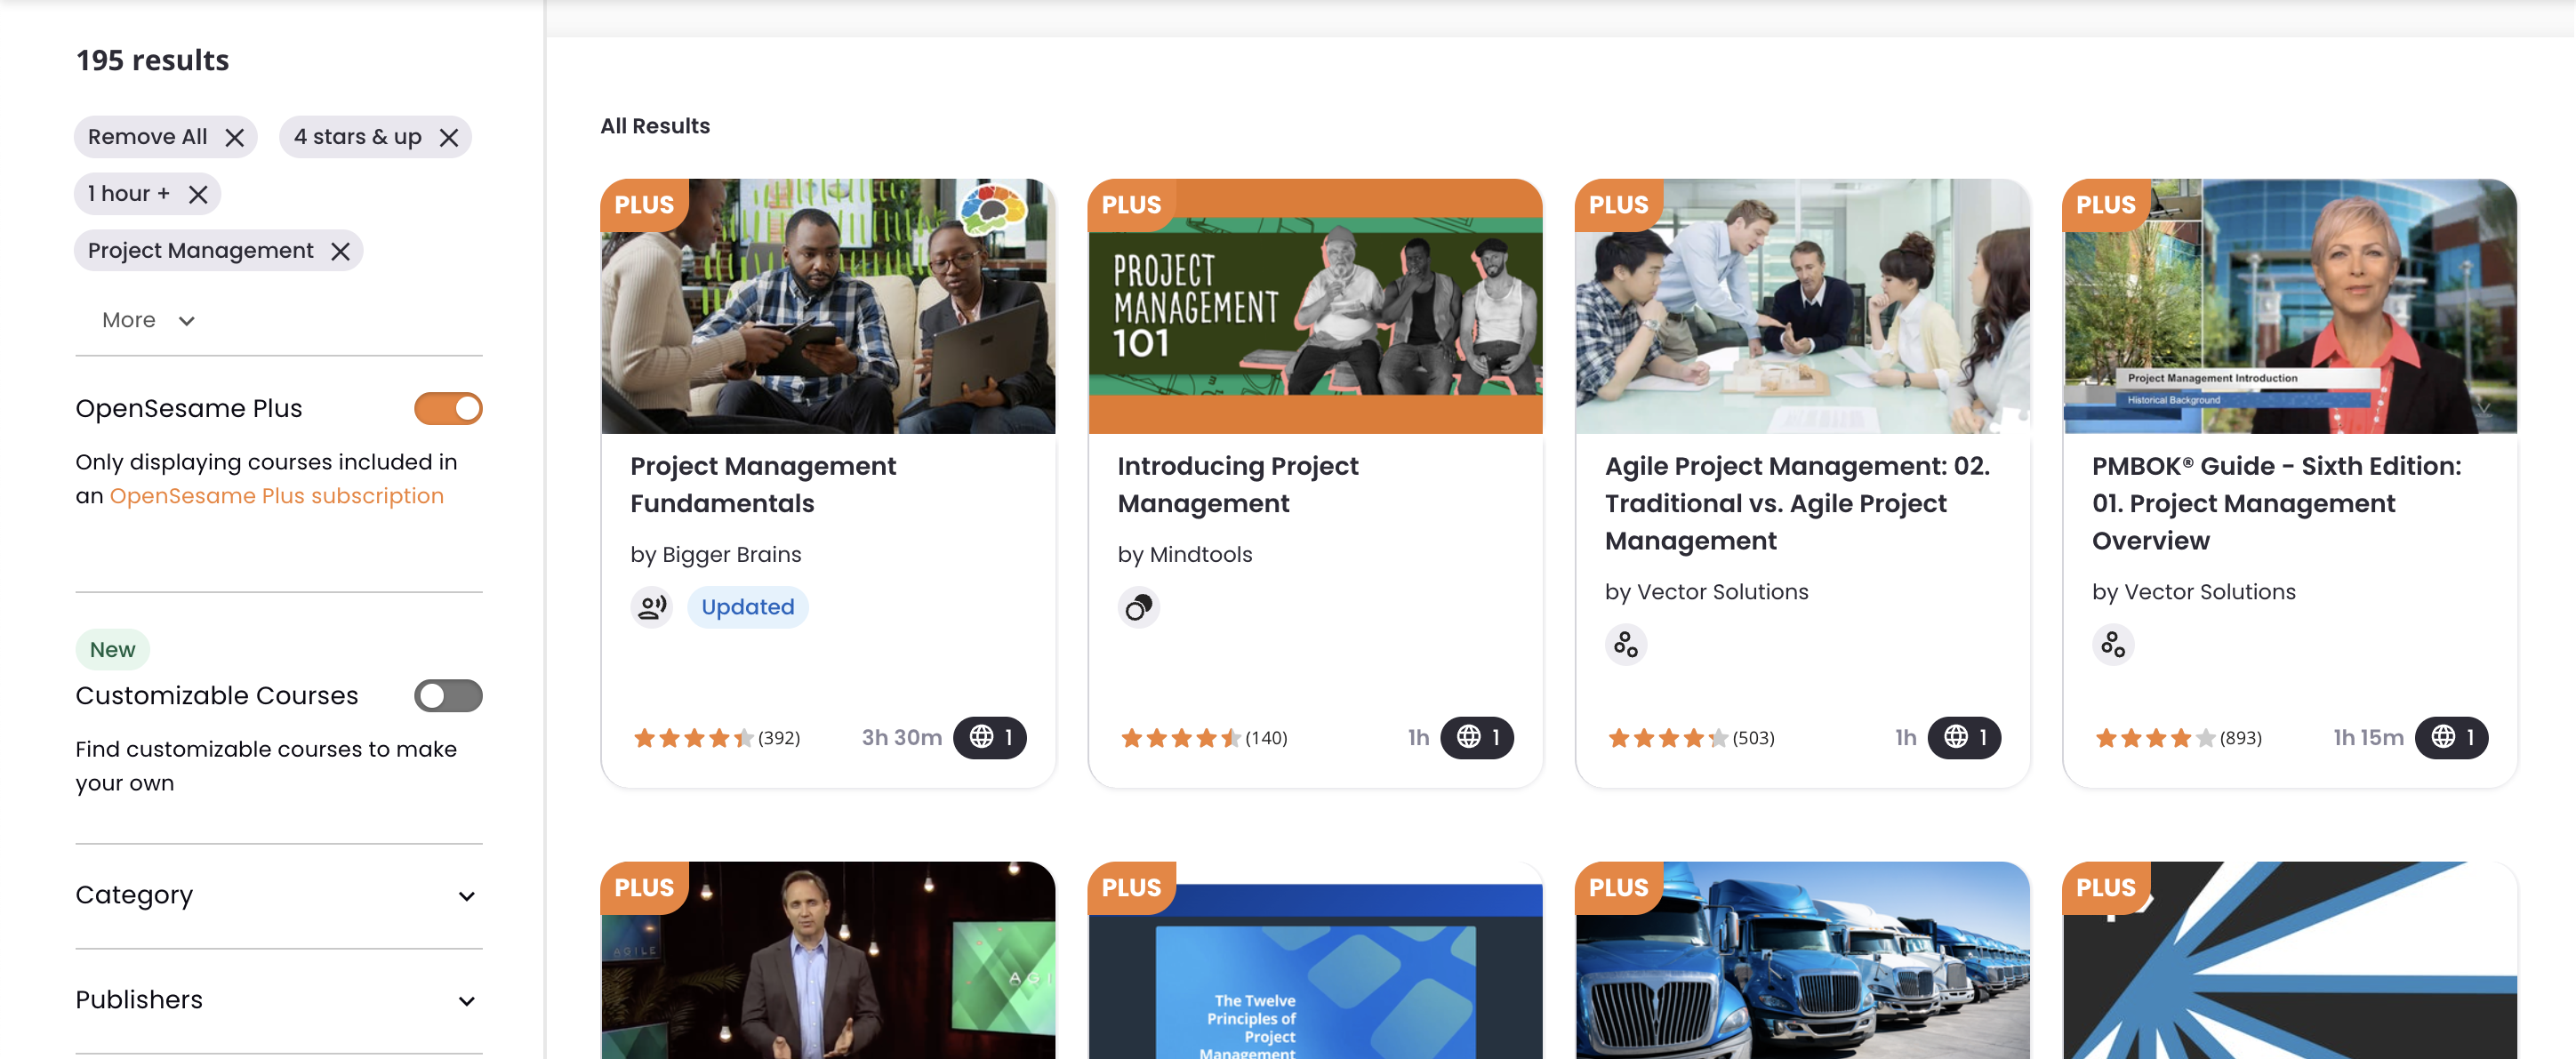Click 'by Bigger Brains' publisher text
2576x1059 pixels.
point(716,555)
